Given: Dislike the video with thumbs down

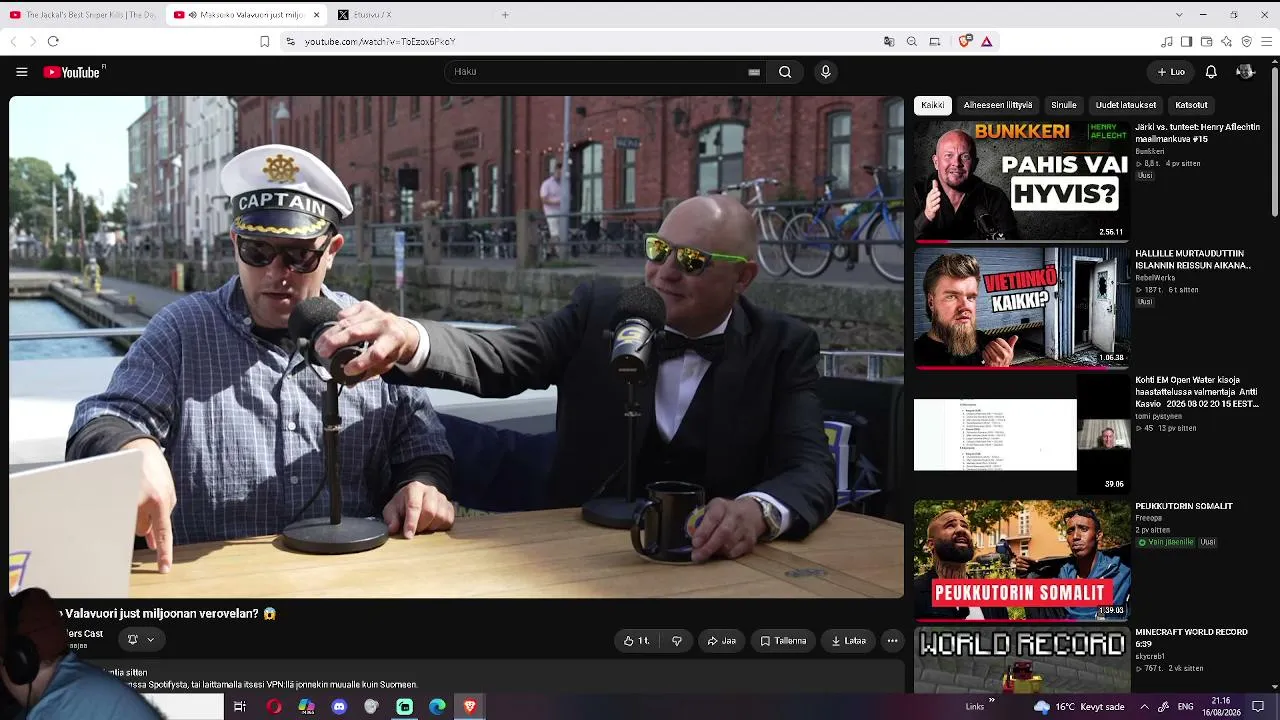Looking at the screenshot, I should tap(677, 641).
